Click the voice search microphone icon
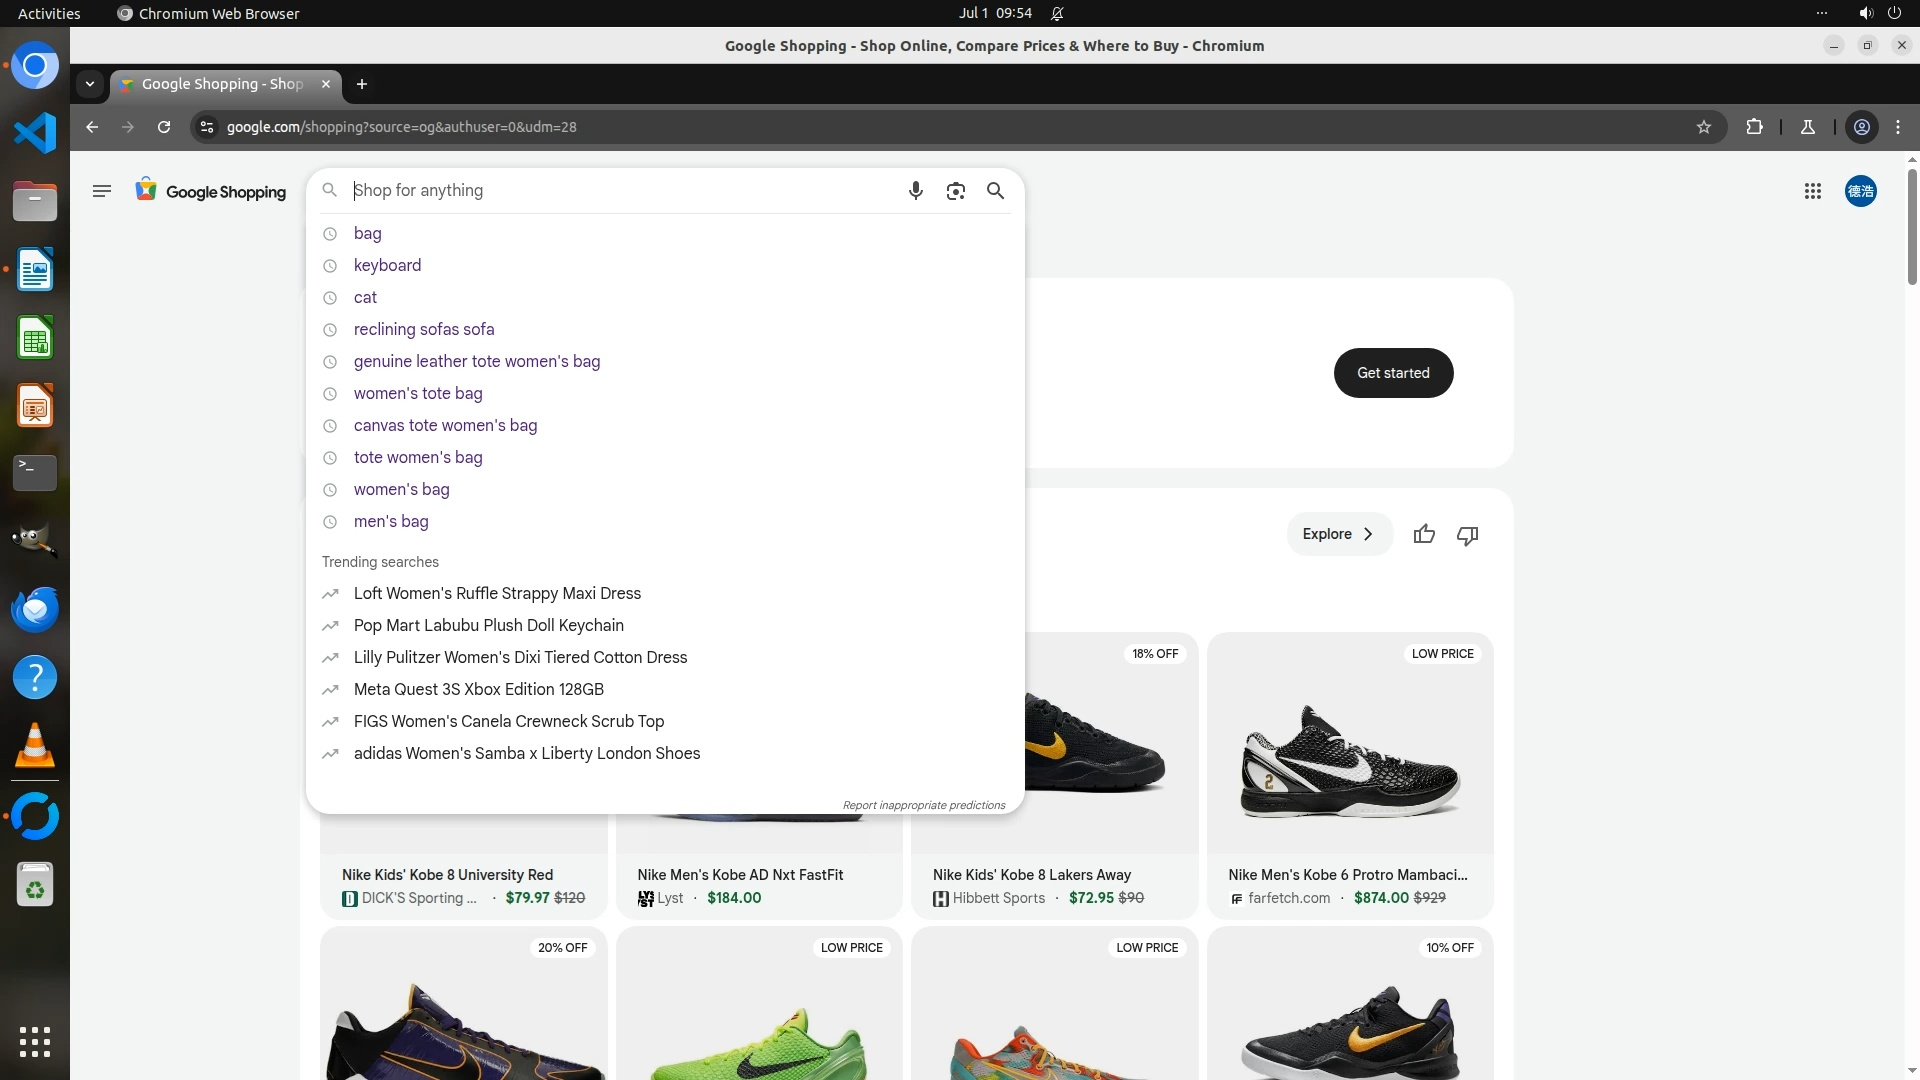This screenshot has width=1920, height=1080. pos(915,191)
